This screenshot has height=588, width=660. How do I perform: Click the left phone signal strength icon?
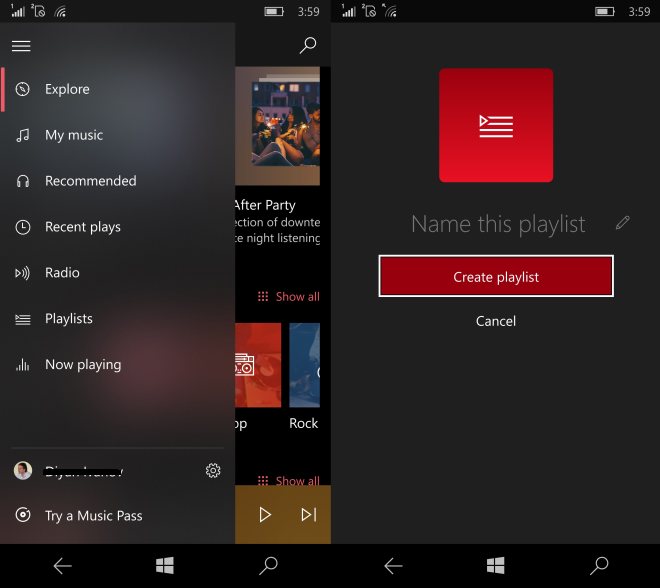click(17, 11)
